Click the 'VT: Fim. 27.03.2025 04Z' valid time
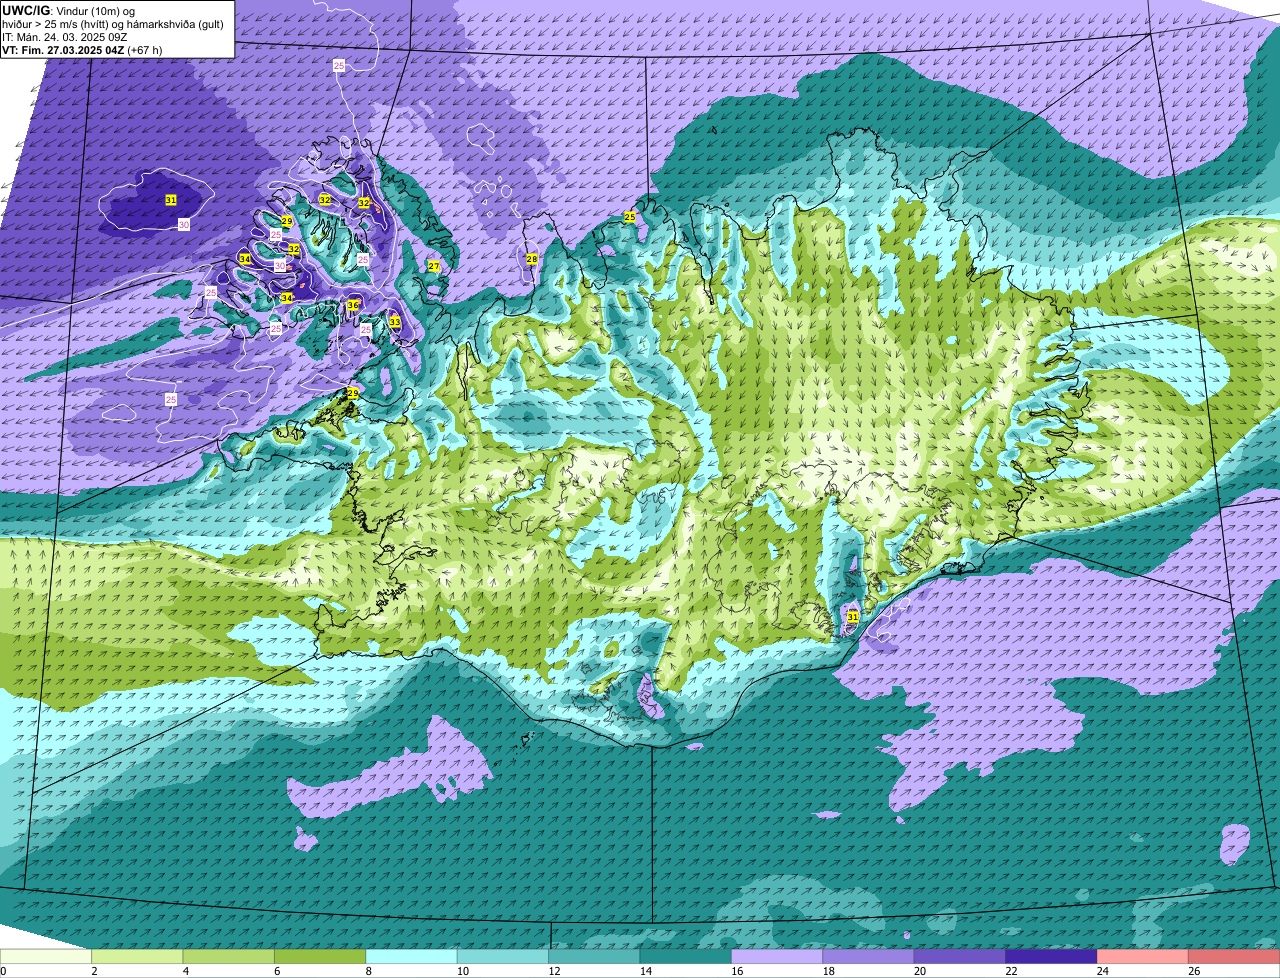Image resolution: width=1280 pixels, height=978 pixels. tap(63, 50)
